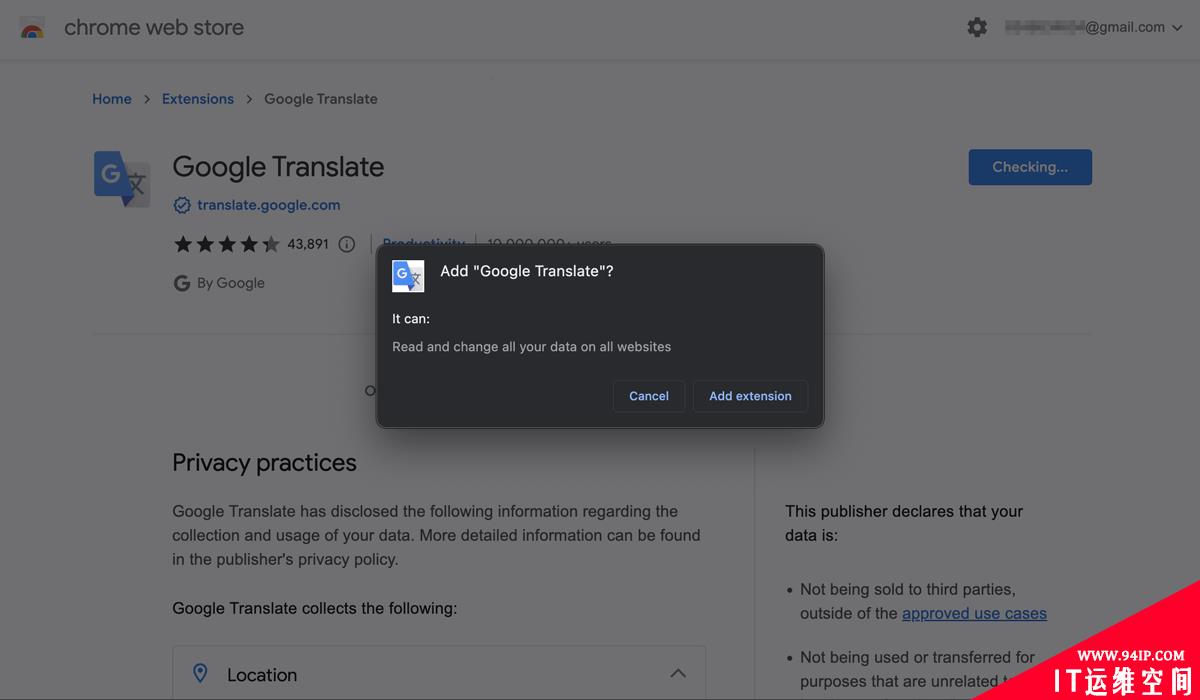
Task: Click the Google Translate extension icon on the page
Action: click(x=122, y=179)
